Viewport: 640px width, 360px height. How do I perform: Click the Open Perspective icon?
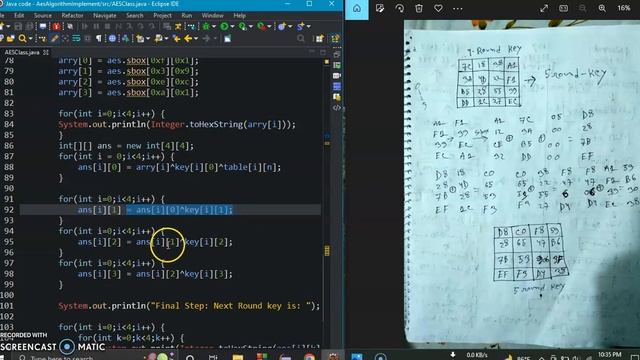319,38
